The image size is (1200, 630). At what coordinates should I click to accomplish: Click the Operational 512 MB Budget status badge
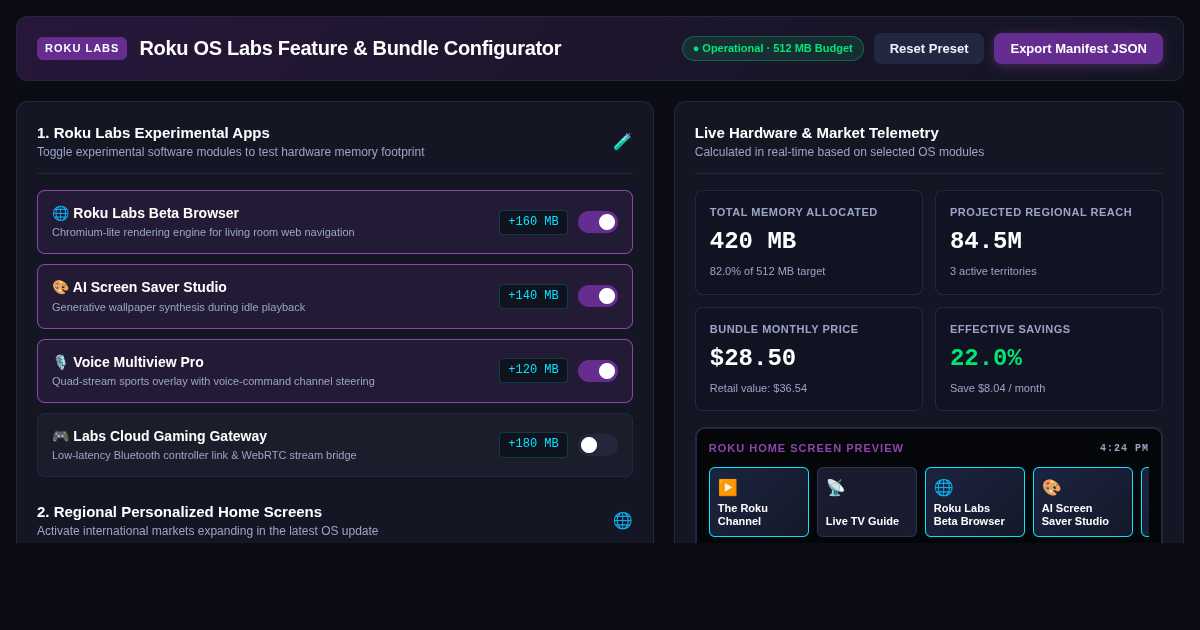point(773,48)
